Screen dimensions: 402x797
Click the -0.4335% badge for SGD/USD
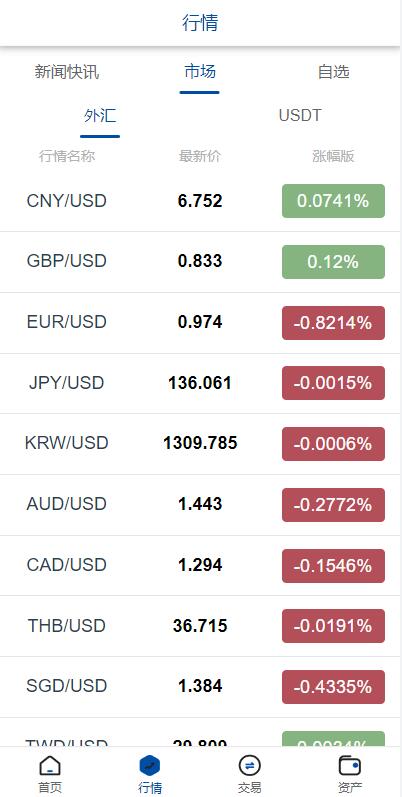click(333, 687)
